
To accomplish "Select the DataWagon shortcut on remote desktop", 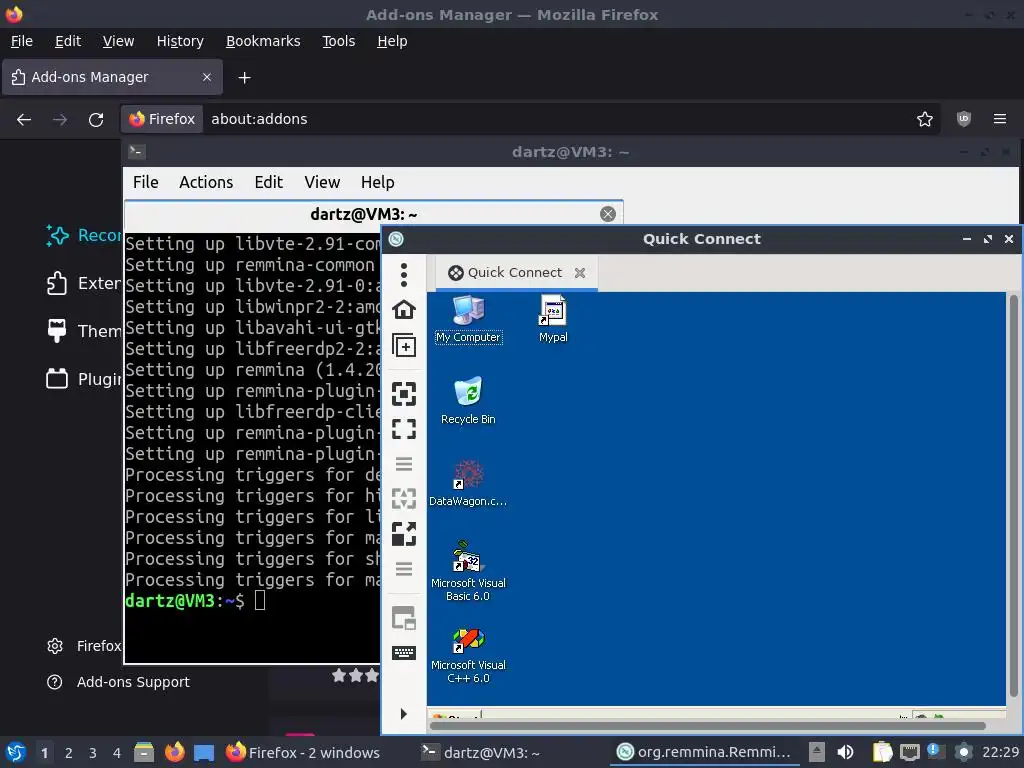I will 468,483.
